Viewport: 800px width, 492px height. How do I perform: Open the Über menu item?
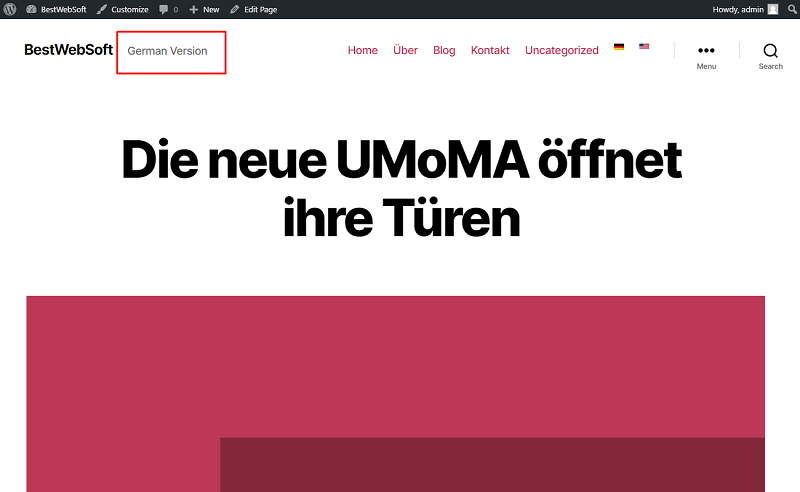click(x=405, y=50)
